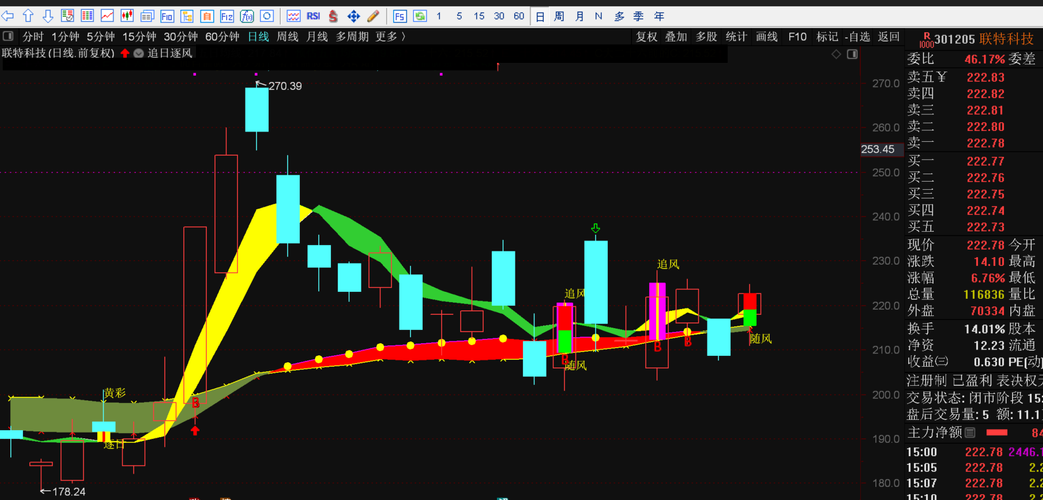This screenshot has width=1043, height=500.
Task: Click the blue four-way move arrows icon
Action: [354, 15]
